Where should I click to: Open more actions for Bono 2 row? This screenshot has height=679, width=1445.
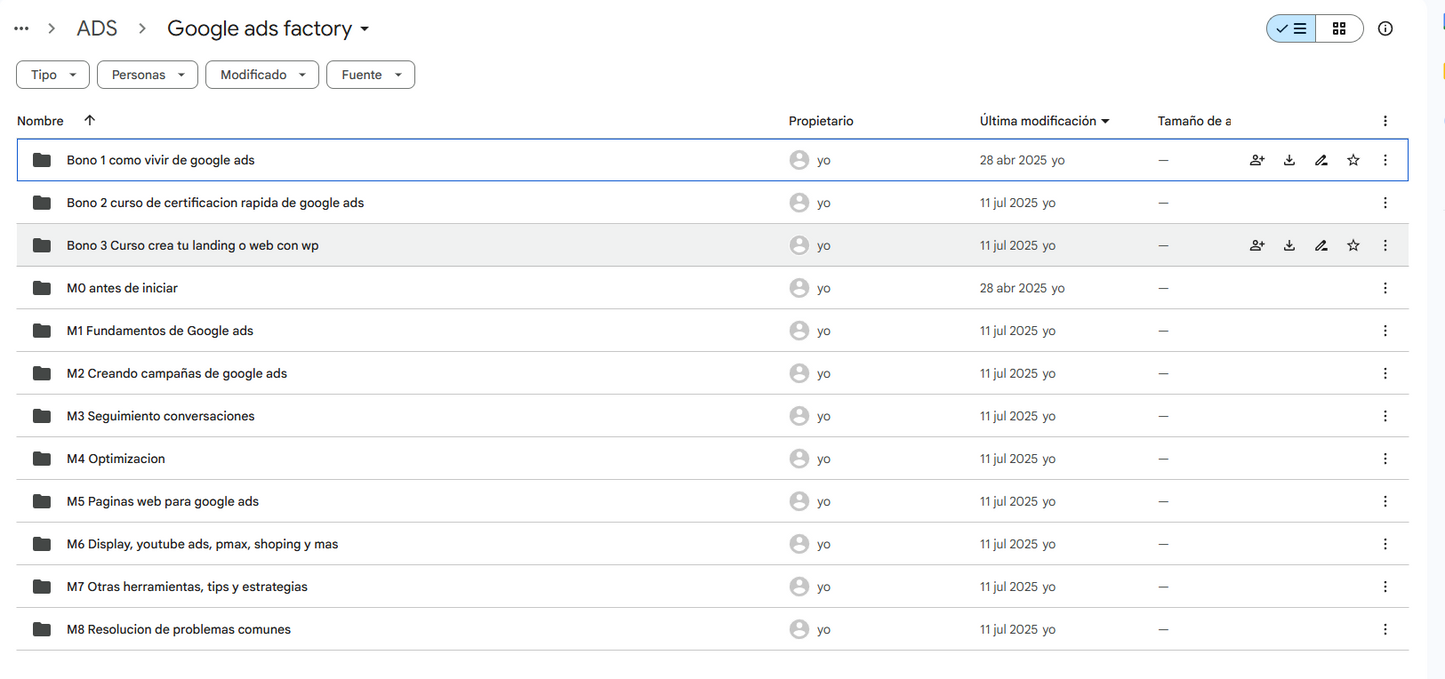(x=1385, y=203)
